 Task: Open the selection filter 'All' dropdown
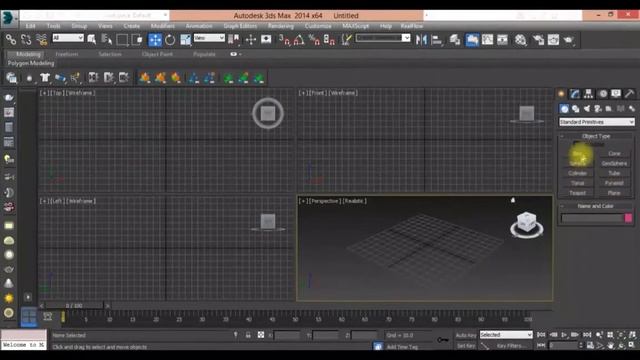pos(68,38)
